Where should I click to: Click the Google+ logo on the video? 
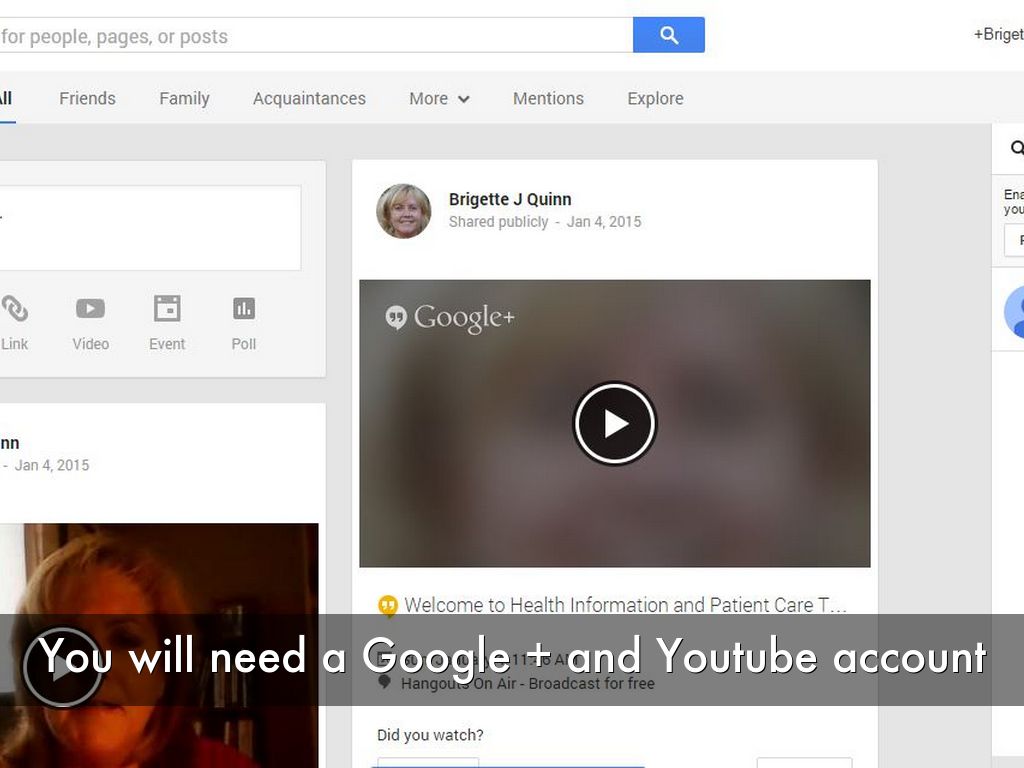coord(450,317)
